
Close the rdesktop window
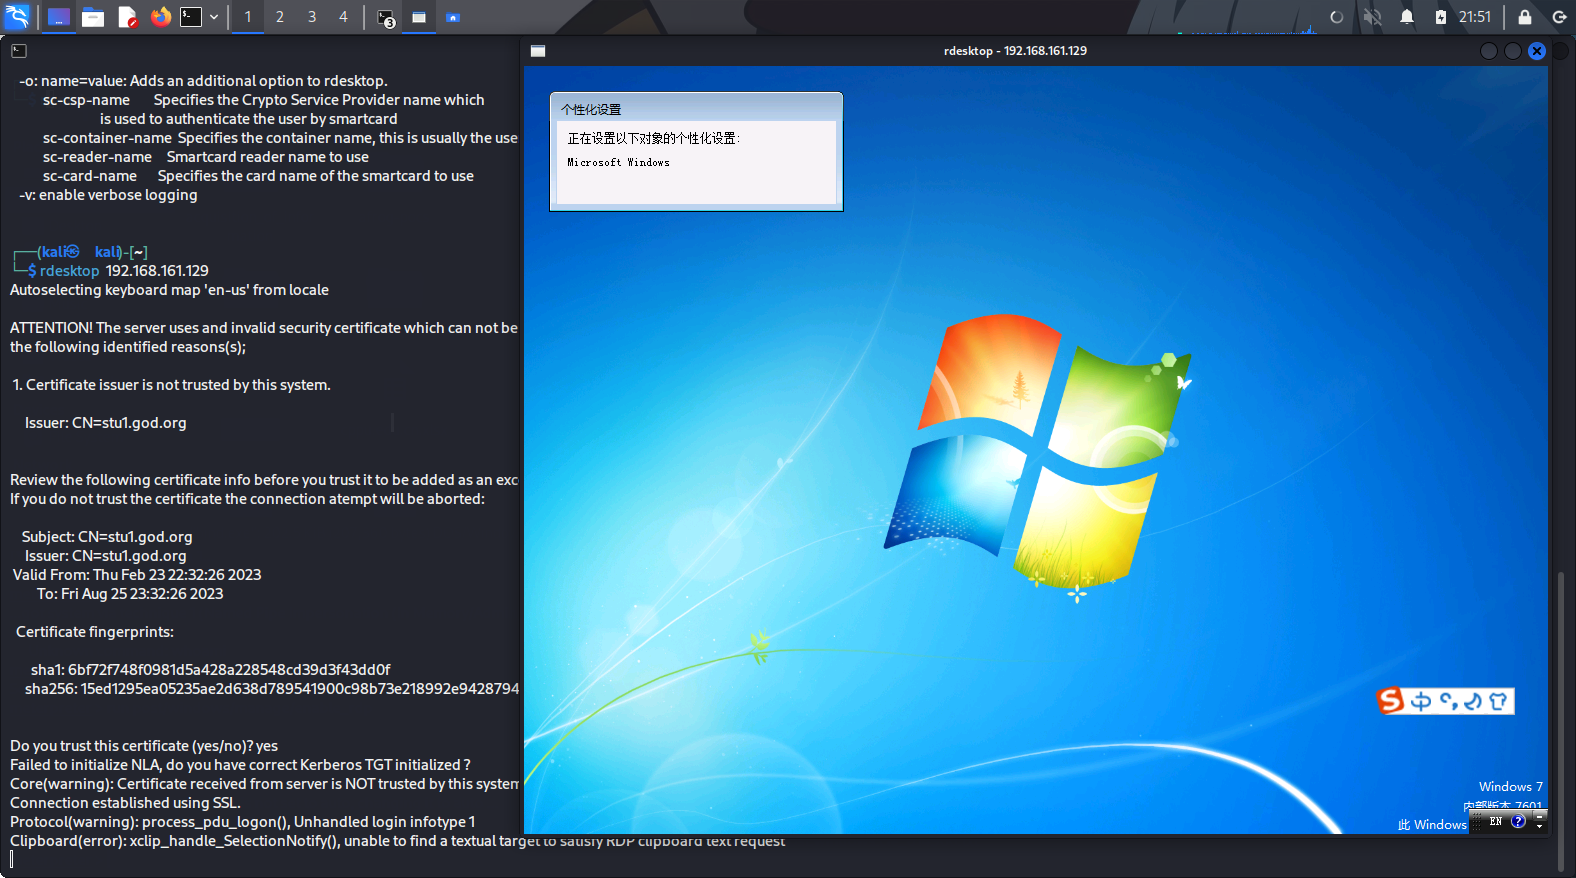(x=1537, y=51)
